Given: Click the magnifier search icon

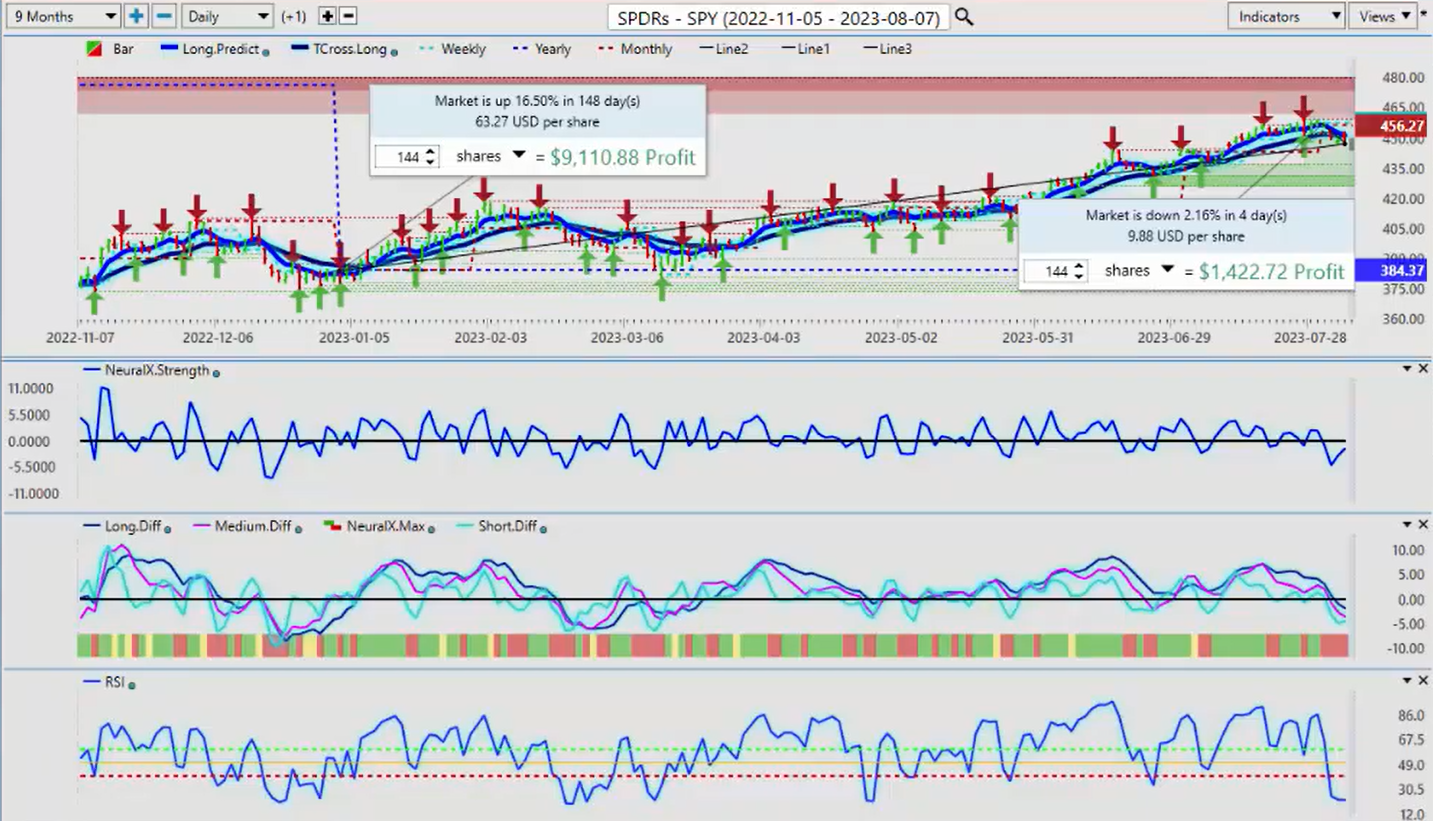Looking at the screenshot, I should coord(963,16).
